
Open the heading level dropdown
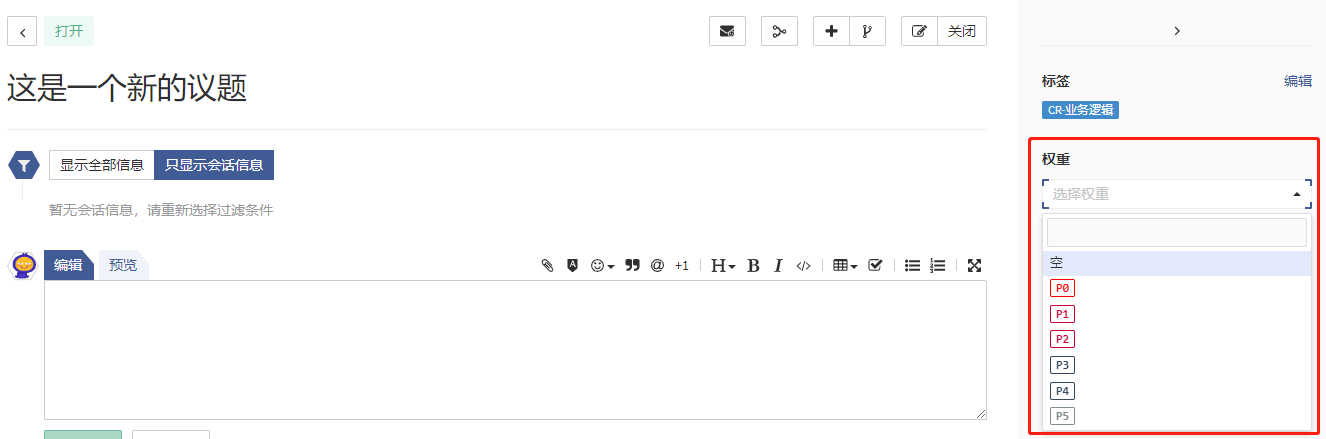click(x=723, y=266)
